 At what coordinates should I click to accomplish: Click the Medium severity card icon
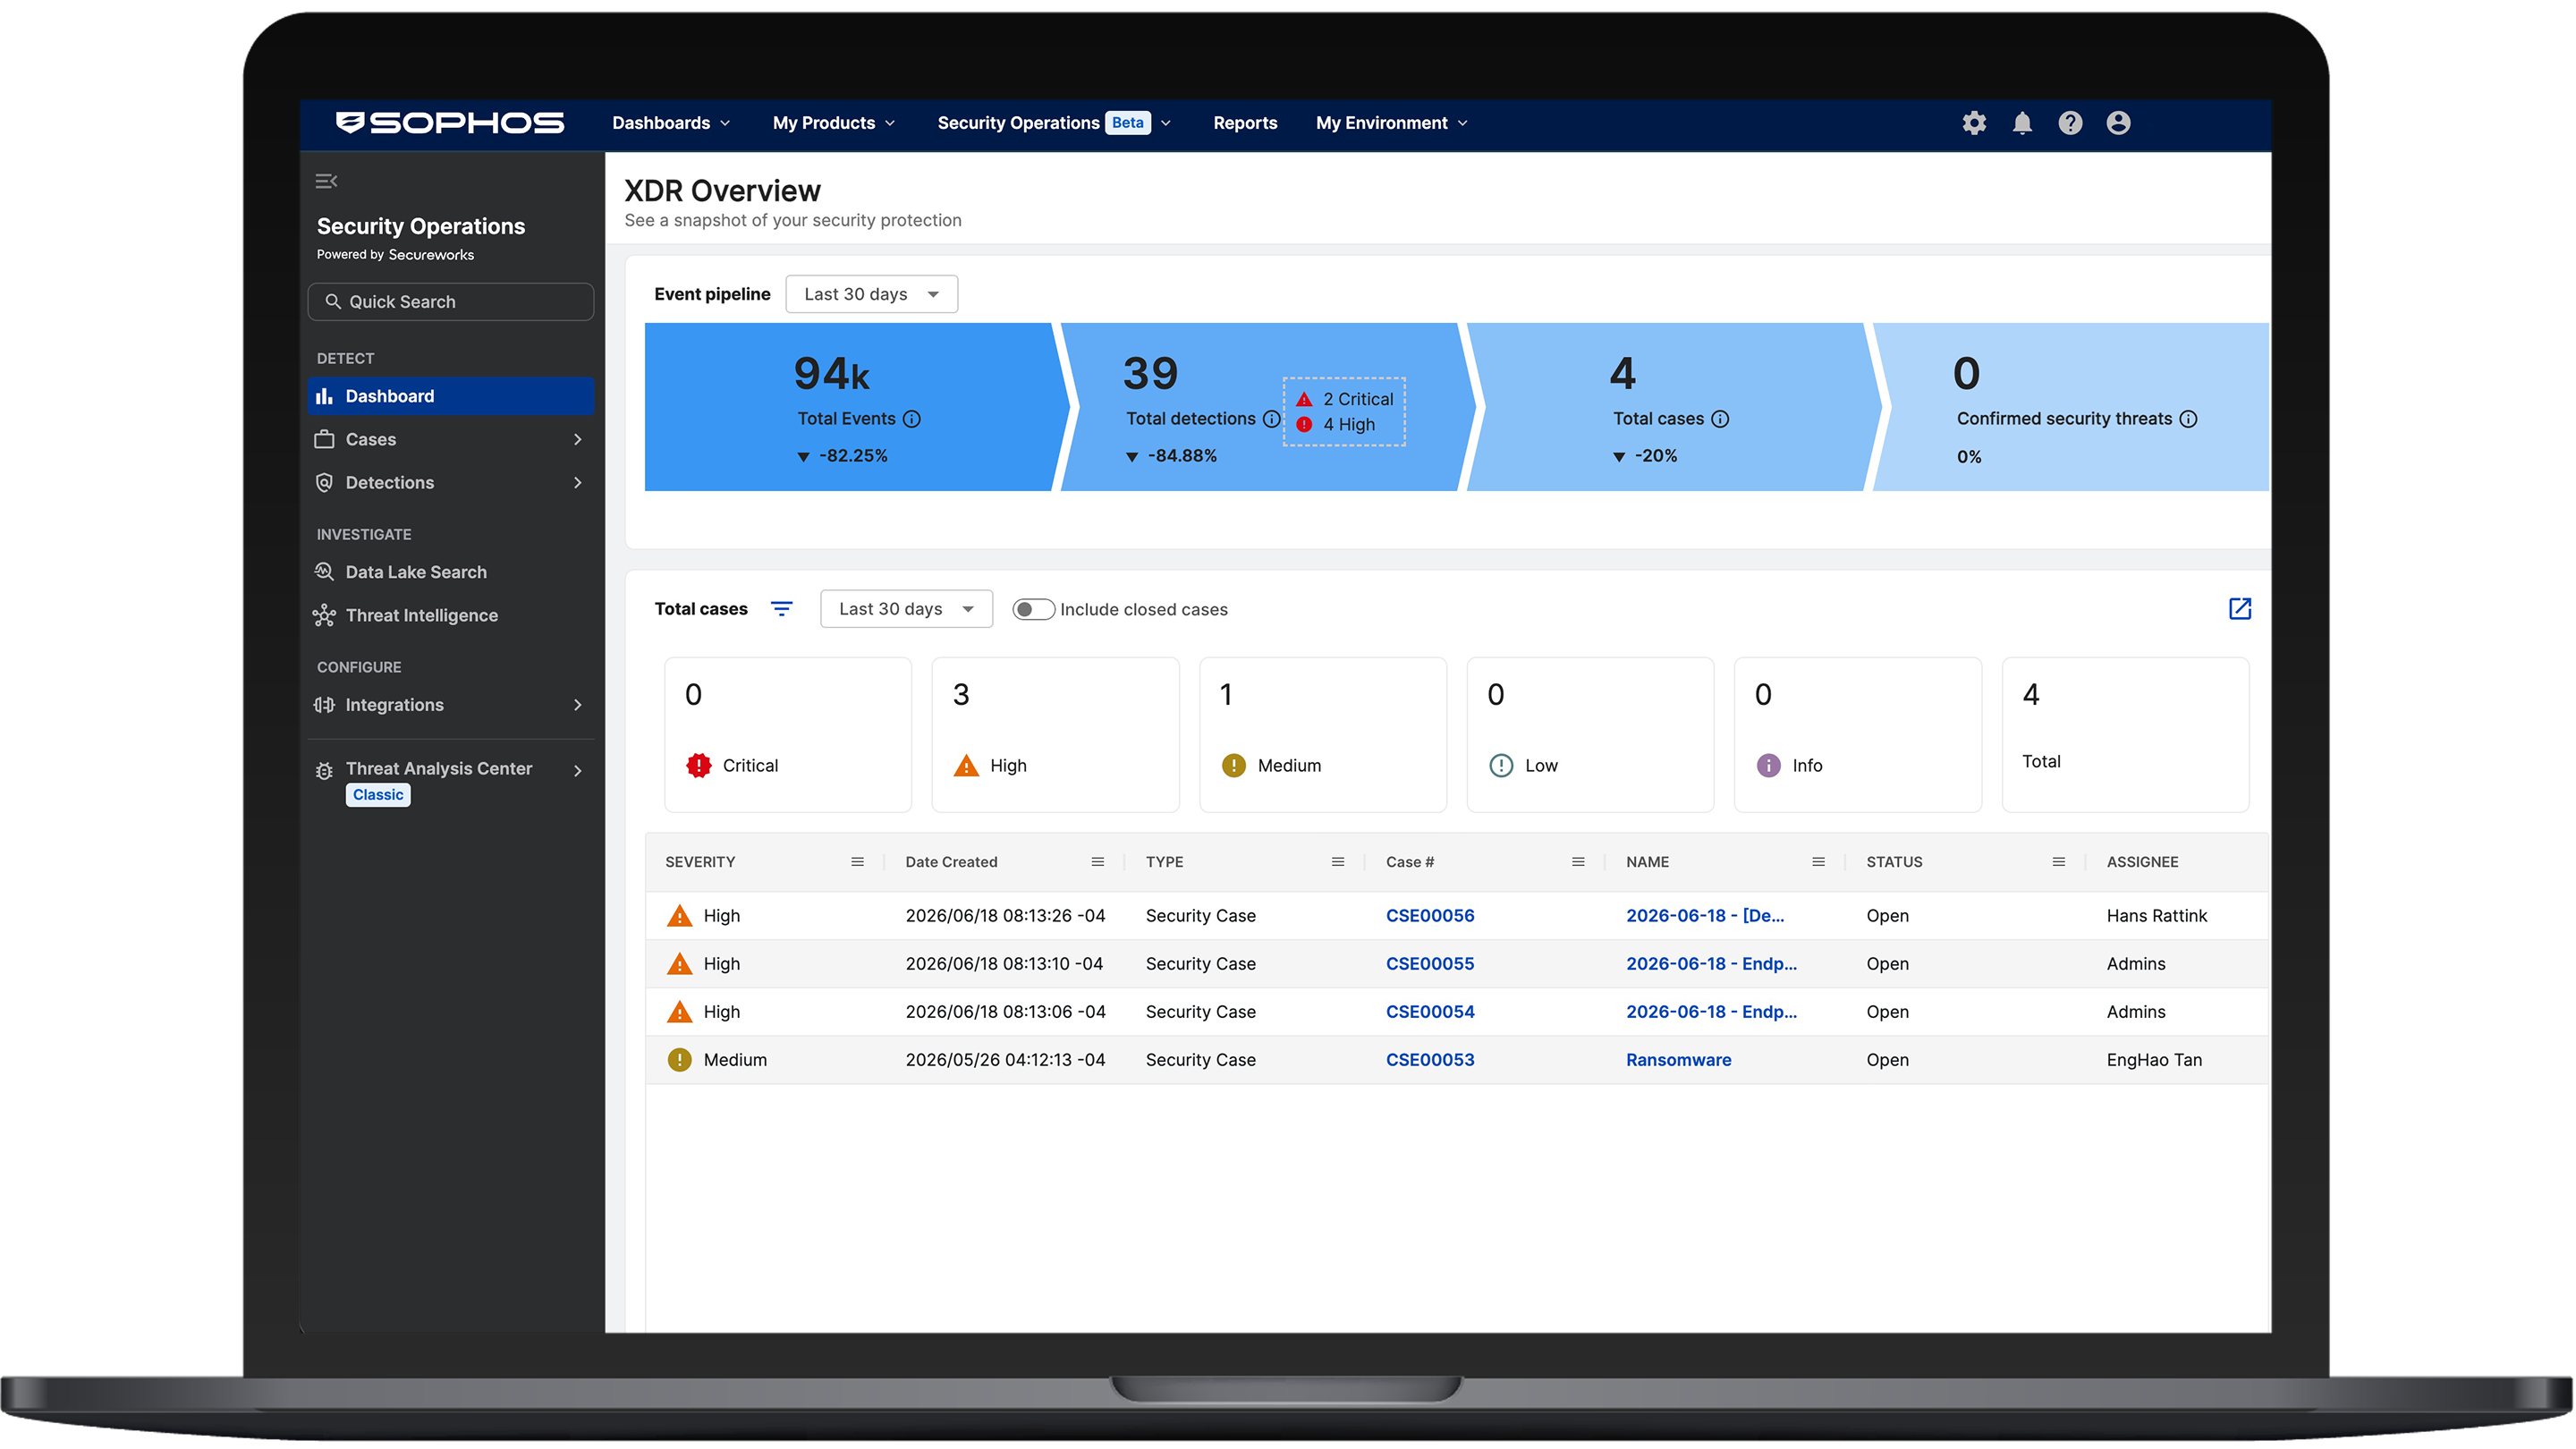pos(1233,766)
